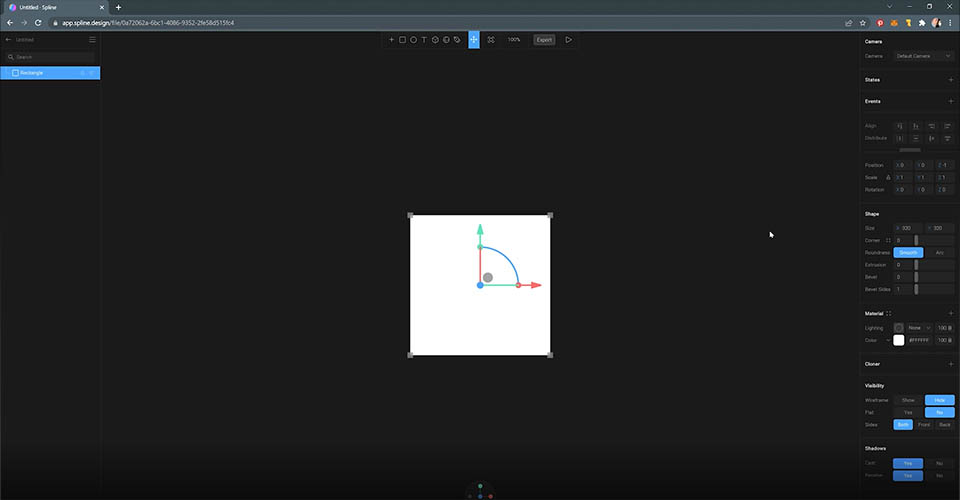Viewport: 960px width, 500px height.
Task: Select the 3D cube tool in toolbar
Action: [x=435, y=40]
